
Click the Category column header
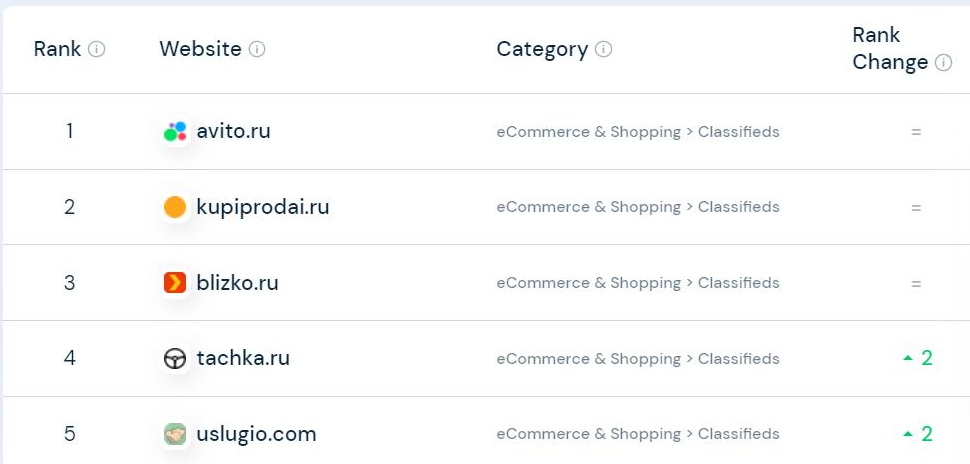[542, 49]
